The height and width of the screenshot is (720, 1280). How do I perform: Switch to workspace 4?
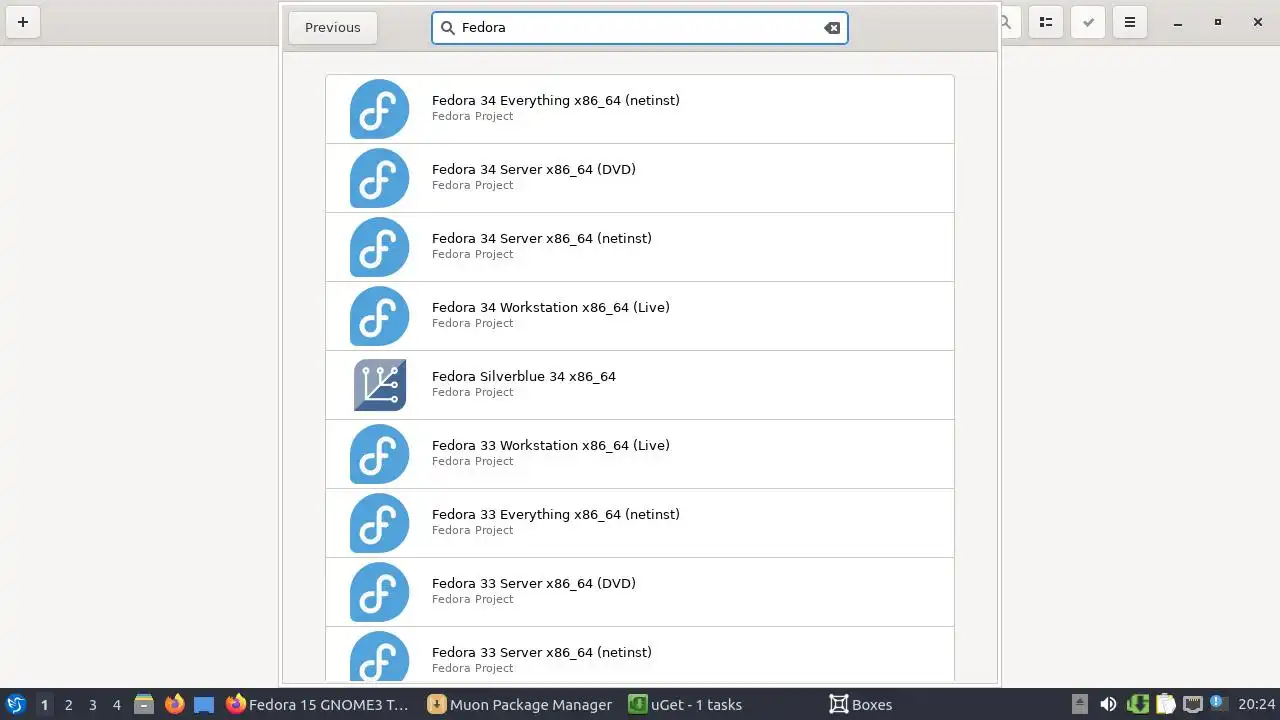(116, 705)
